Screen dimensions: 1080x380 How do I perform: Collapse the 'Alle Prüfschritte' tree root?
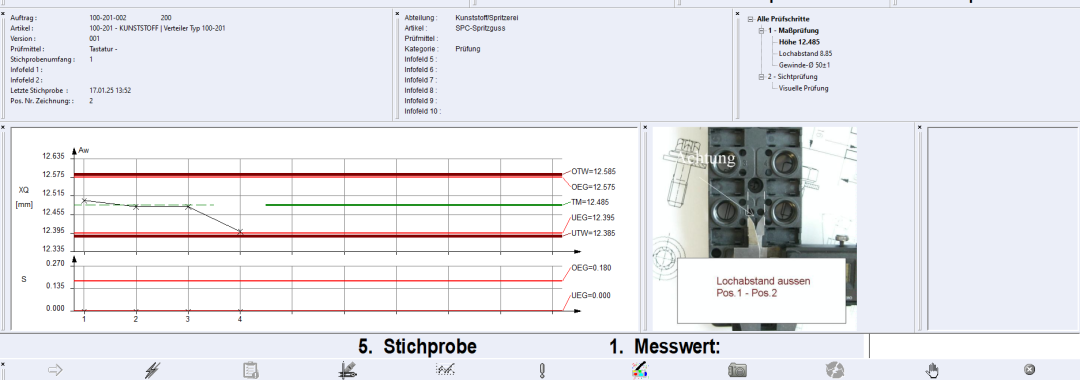[750, 19]
